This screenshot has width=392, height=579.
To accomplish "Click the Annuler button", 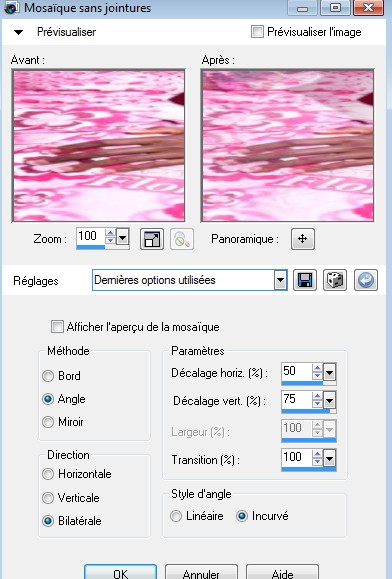I will click(201, 572).
